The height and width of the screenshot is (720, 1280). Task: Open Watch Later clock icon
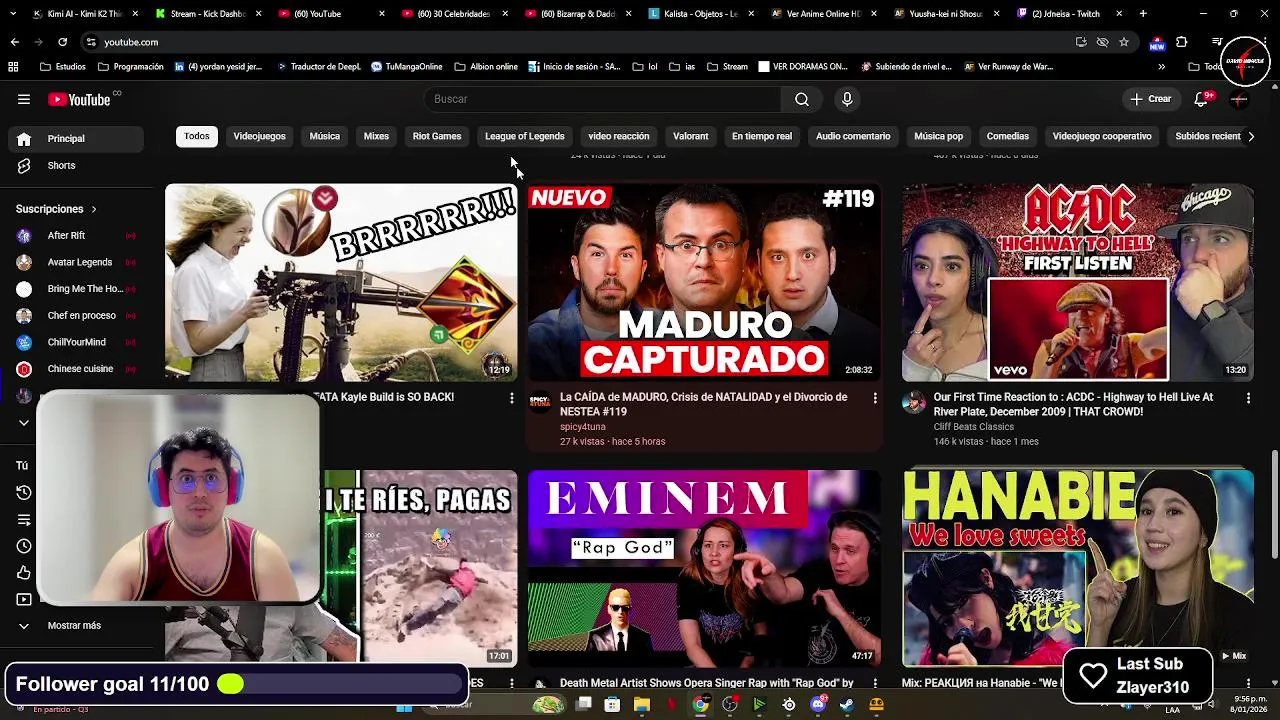24,546
